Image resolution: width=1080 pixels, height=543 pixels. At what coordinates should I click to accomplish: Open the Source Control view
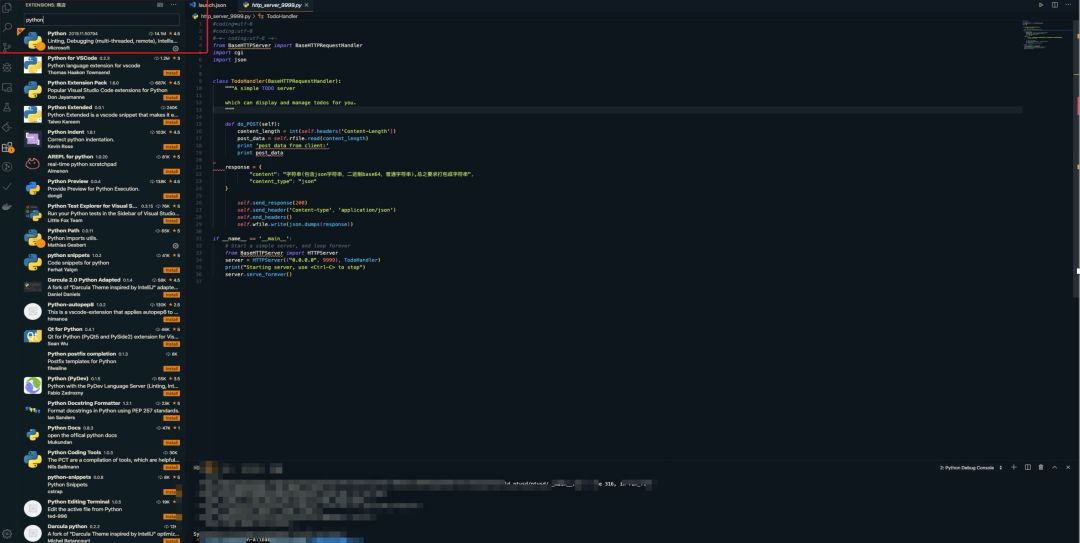click(8, 48)
